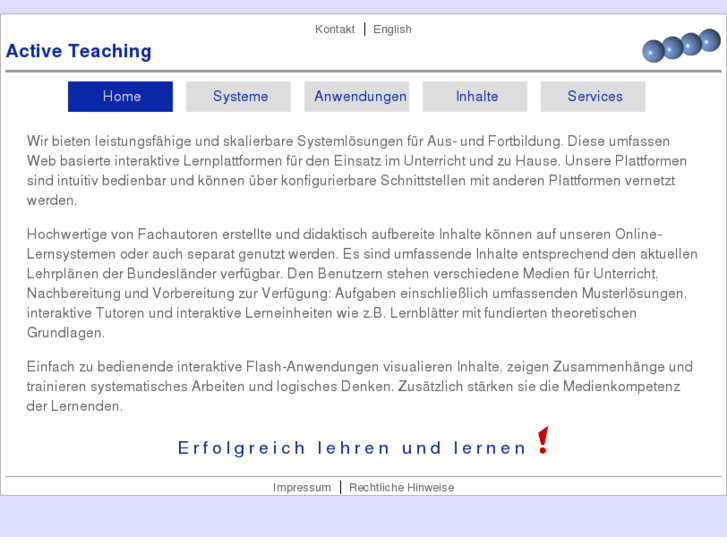The image size is (727, 545).
Task: Click the slogan 'Erfolgreich lehren und lernen'
Action: click(352, 448)
